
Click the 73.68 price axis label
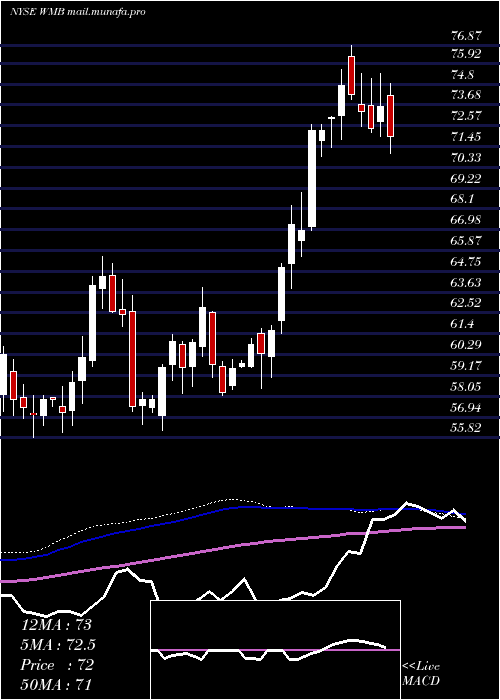[467, 95]
